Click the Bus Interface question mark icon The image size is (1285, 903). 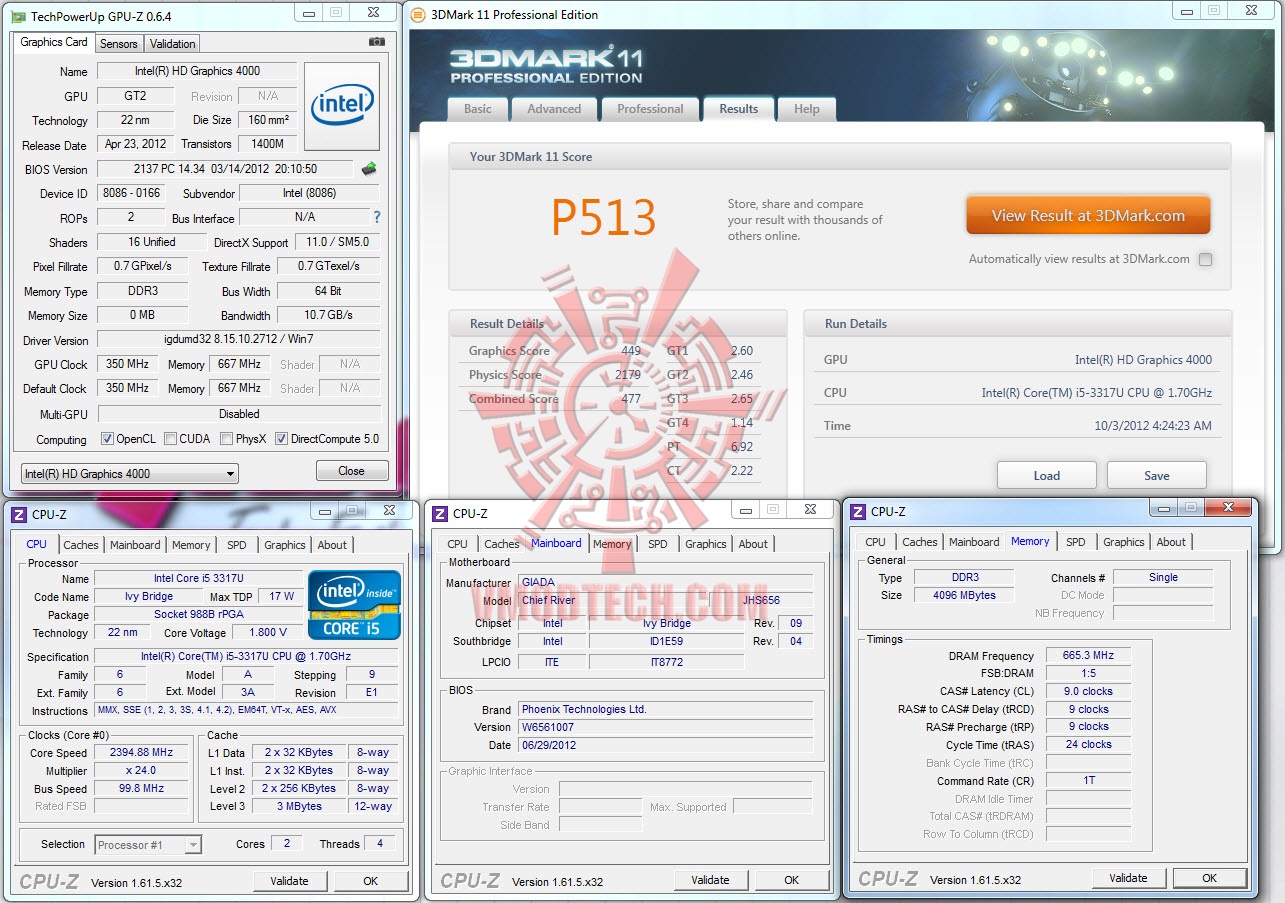(x=377, y=217)
